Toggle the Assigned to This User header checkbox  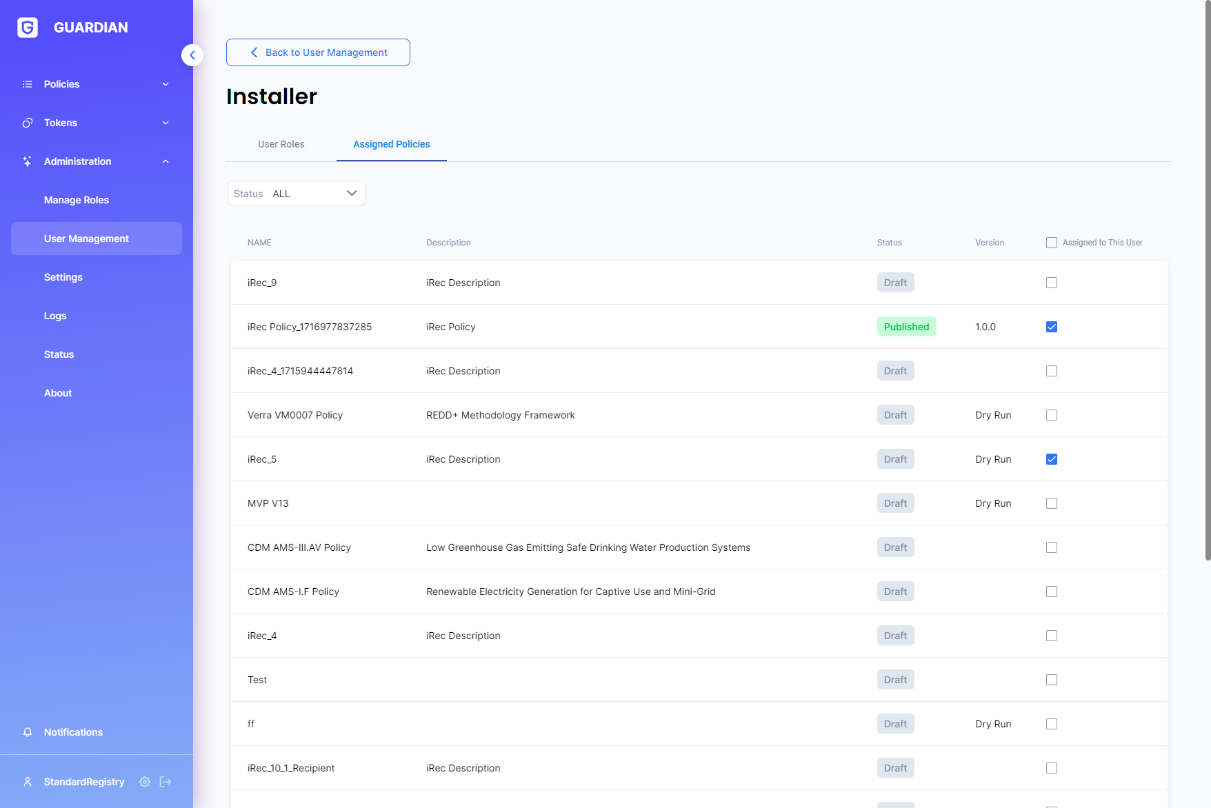coord(1051,242)
